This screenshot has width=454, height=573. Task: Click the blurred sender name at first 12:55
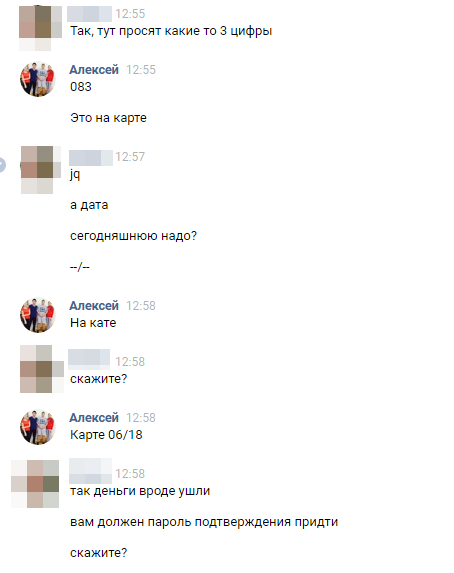(89, 14)
